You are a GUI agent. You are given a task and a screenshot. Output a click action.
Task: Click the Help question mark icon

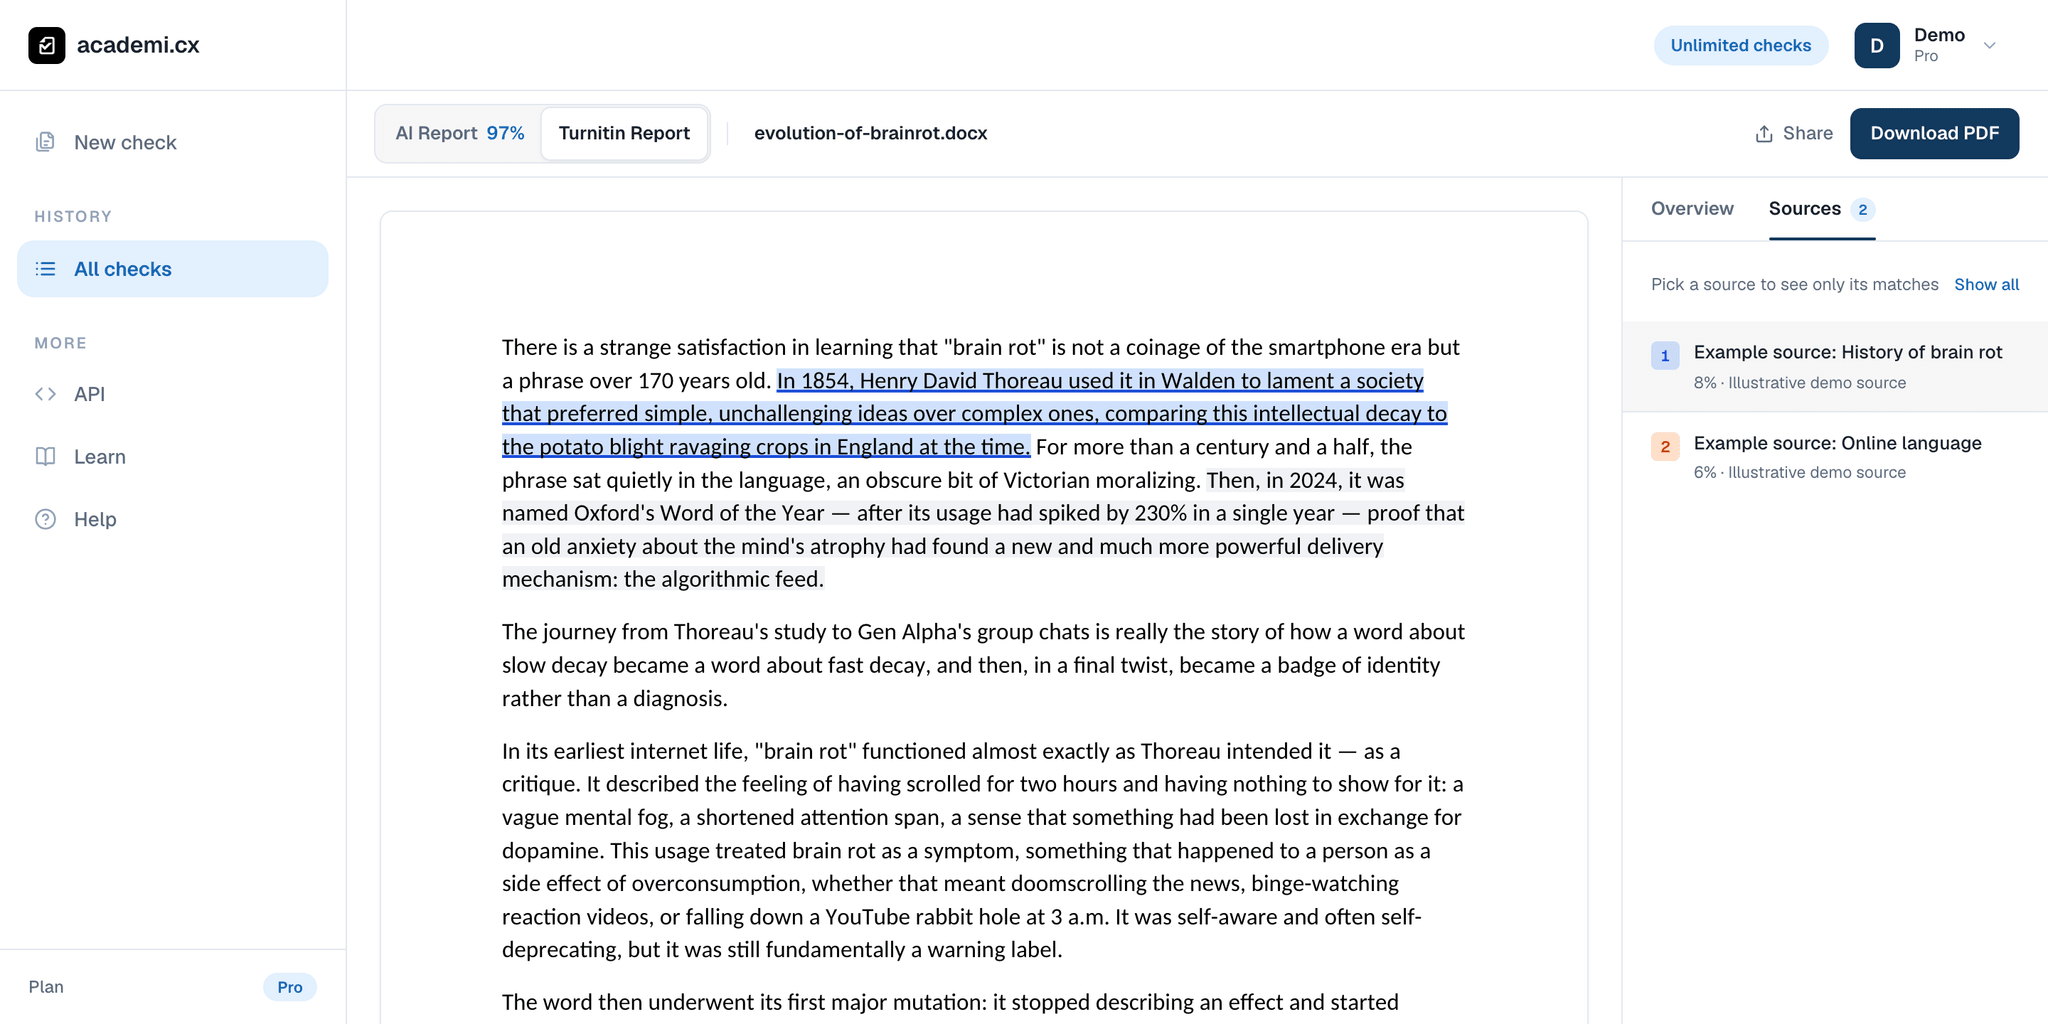(45, 519)
